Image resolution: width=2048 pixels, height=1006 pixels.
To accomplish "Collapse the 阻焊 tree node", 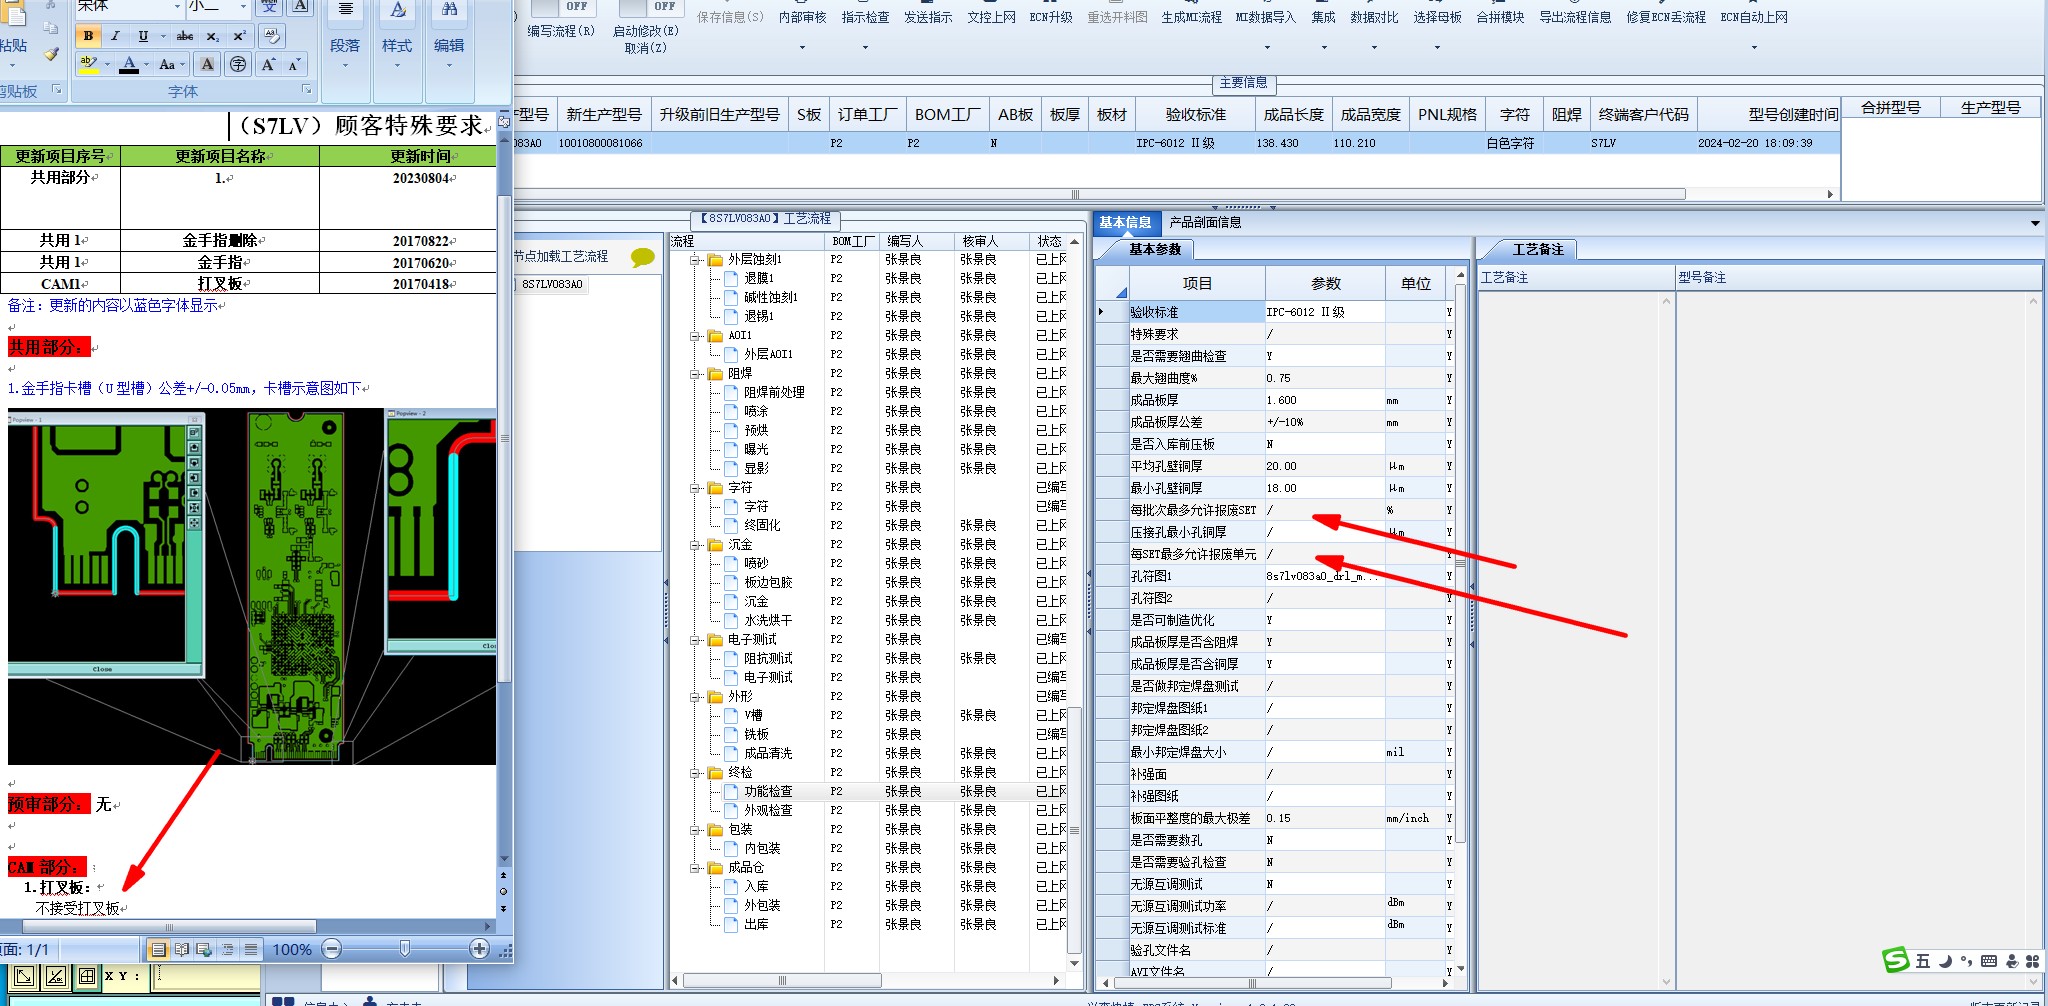I will tap(695, 374).
